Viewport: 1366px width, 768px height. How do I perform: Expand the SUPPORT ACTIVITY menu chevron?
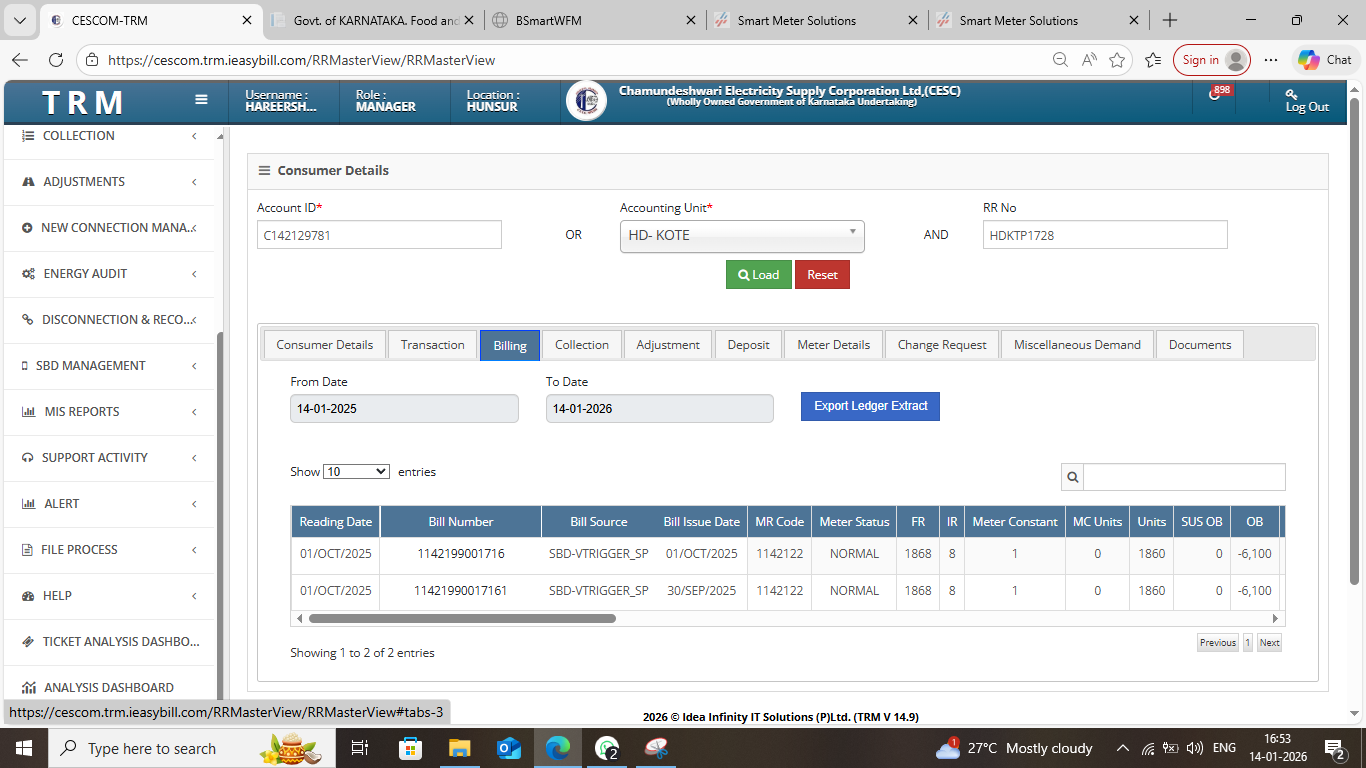[194, 458]
